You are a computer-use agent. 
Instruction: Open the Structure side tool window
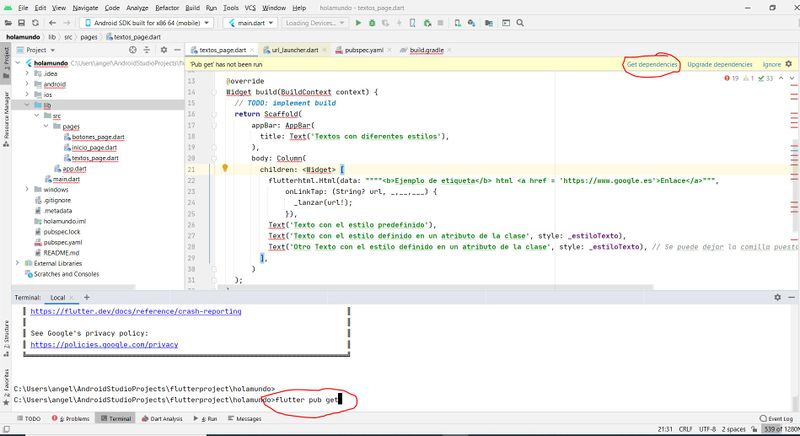pos(6,338)
